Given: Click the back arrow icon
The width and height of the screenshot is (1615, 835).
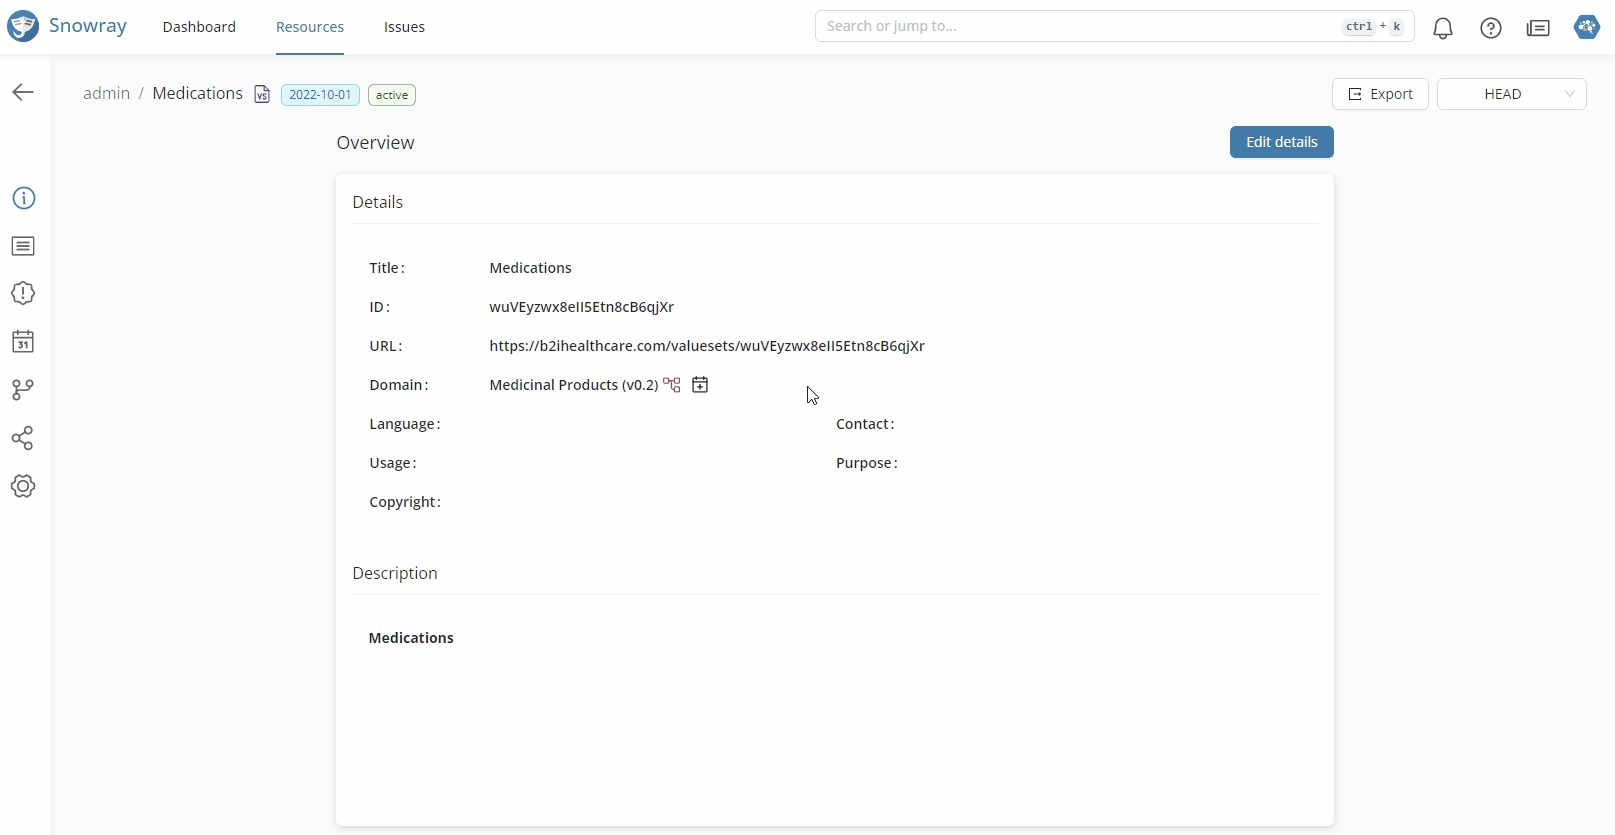Looking at the screenshot, I should [23, 92].
